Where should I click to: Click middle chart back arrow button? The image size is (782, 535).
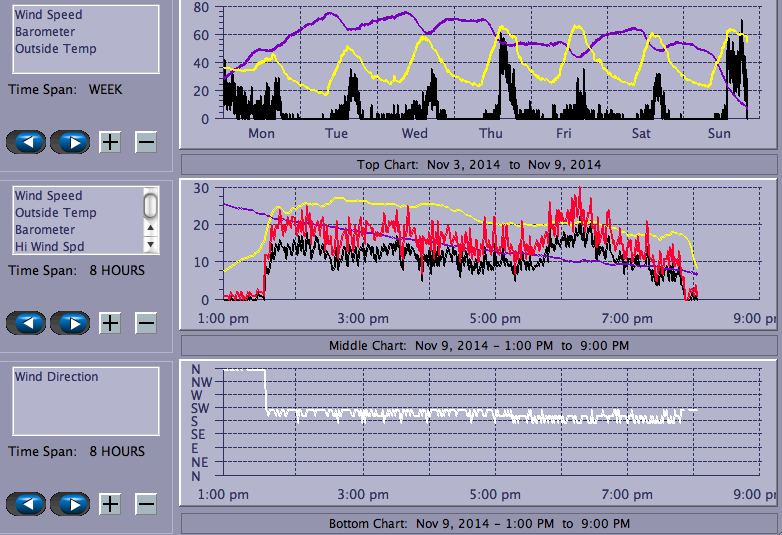click(x=26, y=323)
